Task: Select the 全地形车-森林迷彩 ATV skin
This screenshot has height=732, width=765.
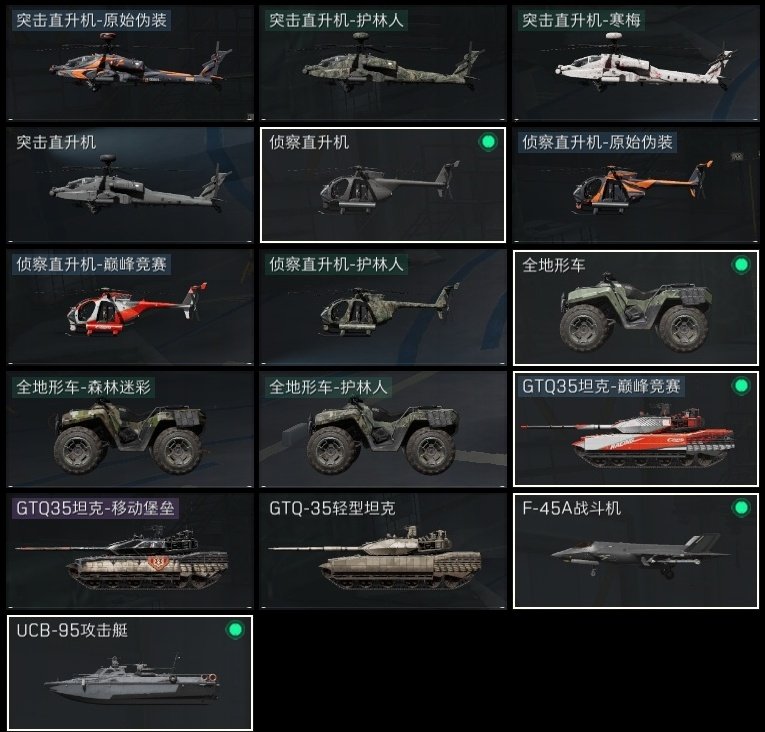Action: [x=130, y=429]
